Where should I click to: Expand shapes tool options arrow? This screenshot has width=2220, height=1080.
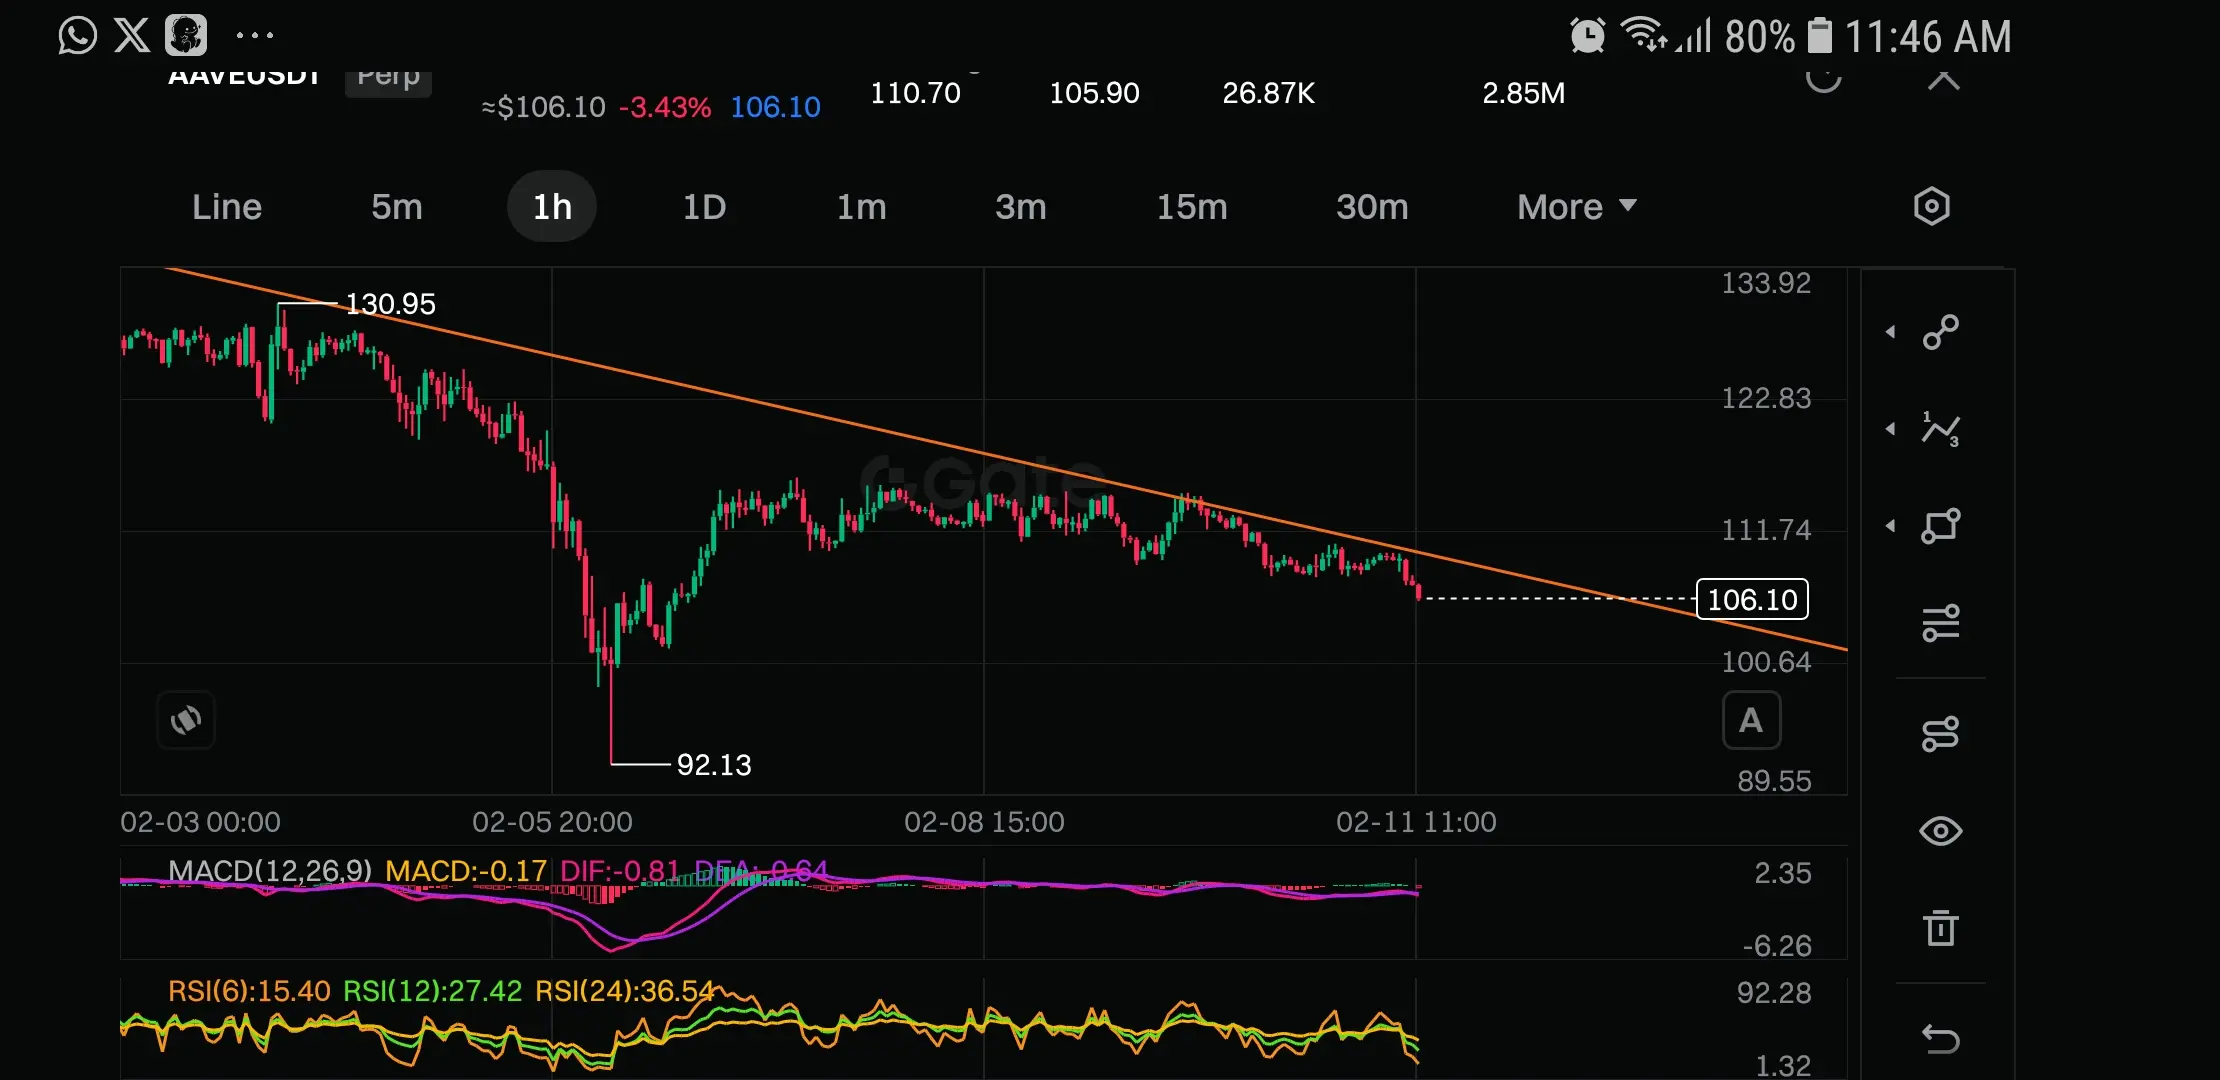point(1890,526)
